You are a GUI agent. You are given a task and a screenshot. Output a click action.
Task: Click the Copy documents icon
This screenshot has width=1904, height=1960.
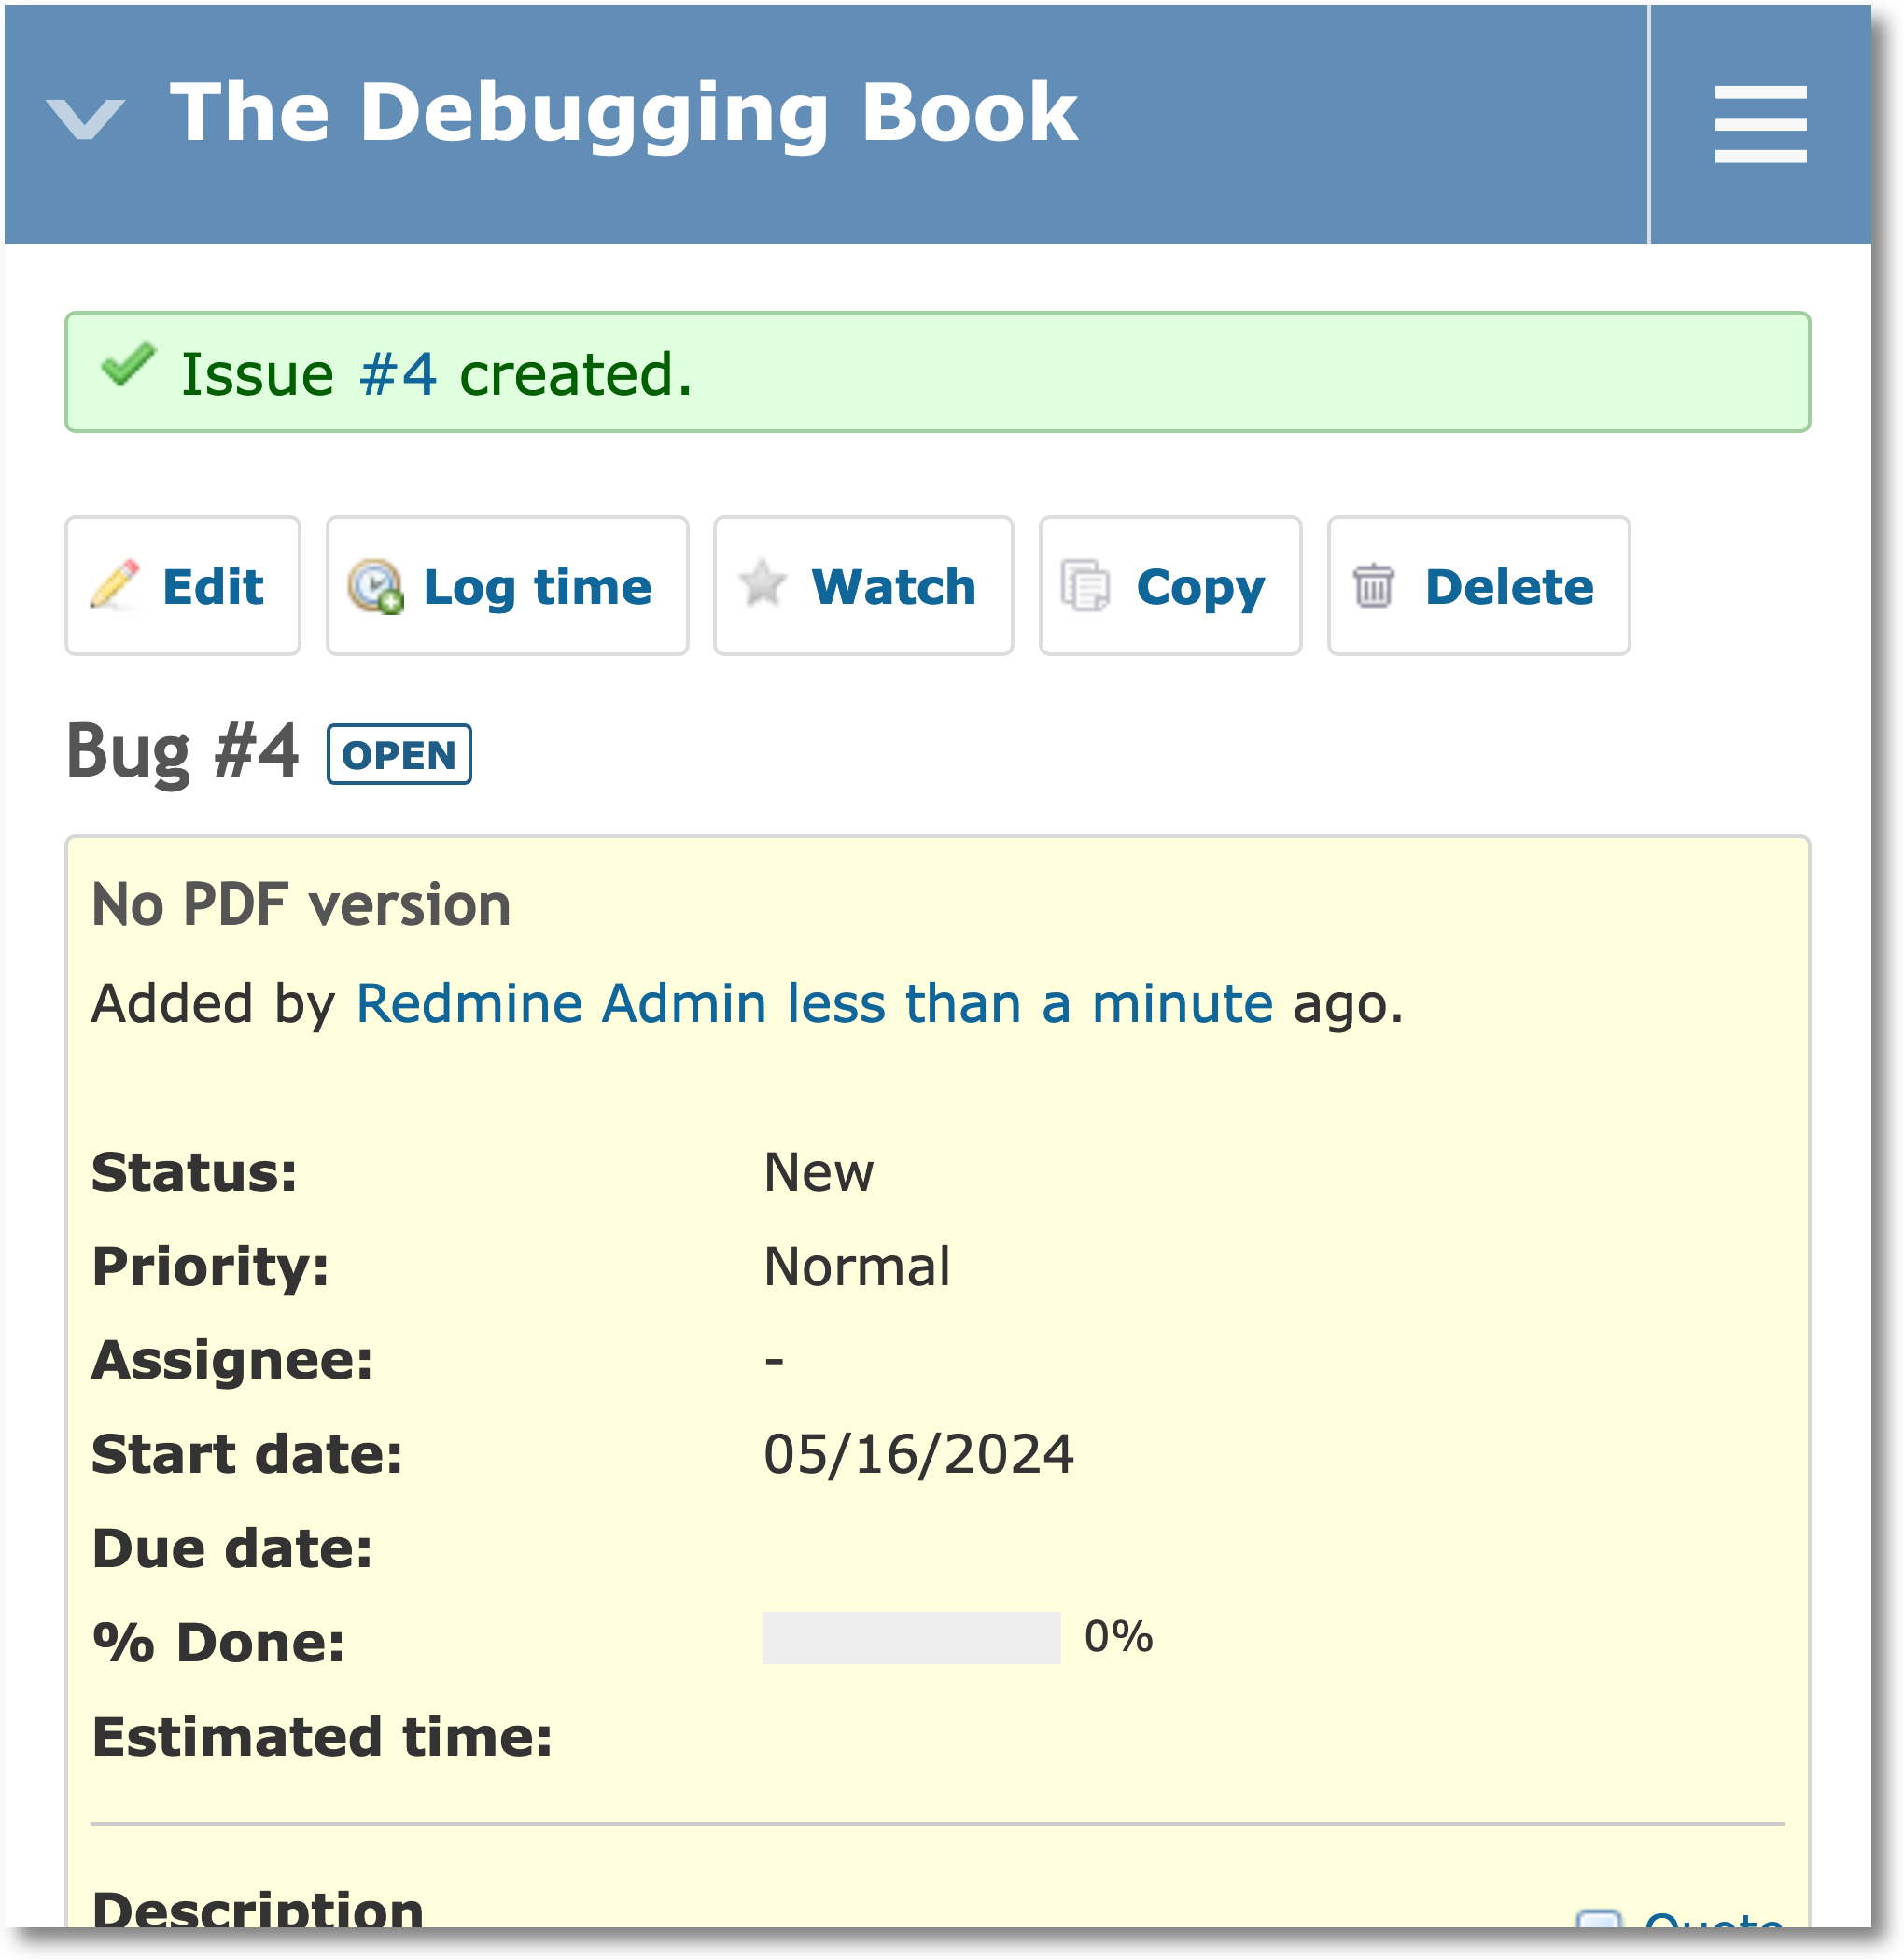(x=1085, y=586)
